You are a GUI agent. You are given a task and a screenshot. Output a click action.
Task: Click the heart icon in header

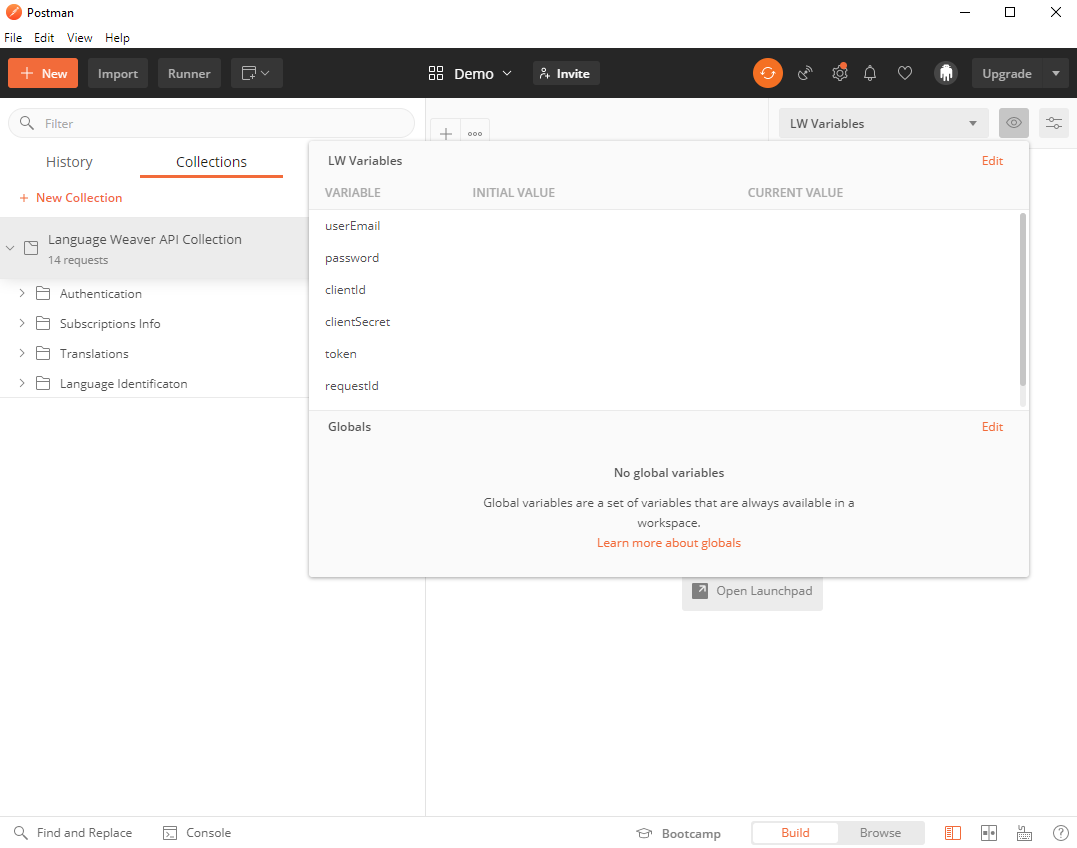905,73
